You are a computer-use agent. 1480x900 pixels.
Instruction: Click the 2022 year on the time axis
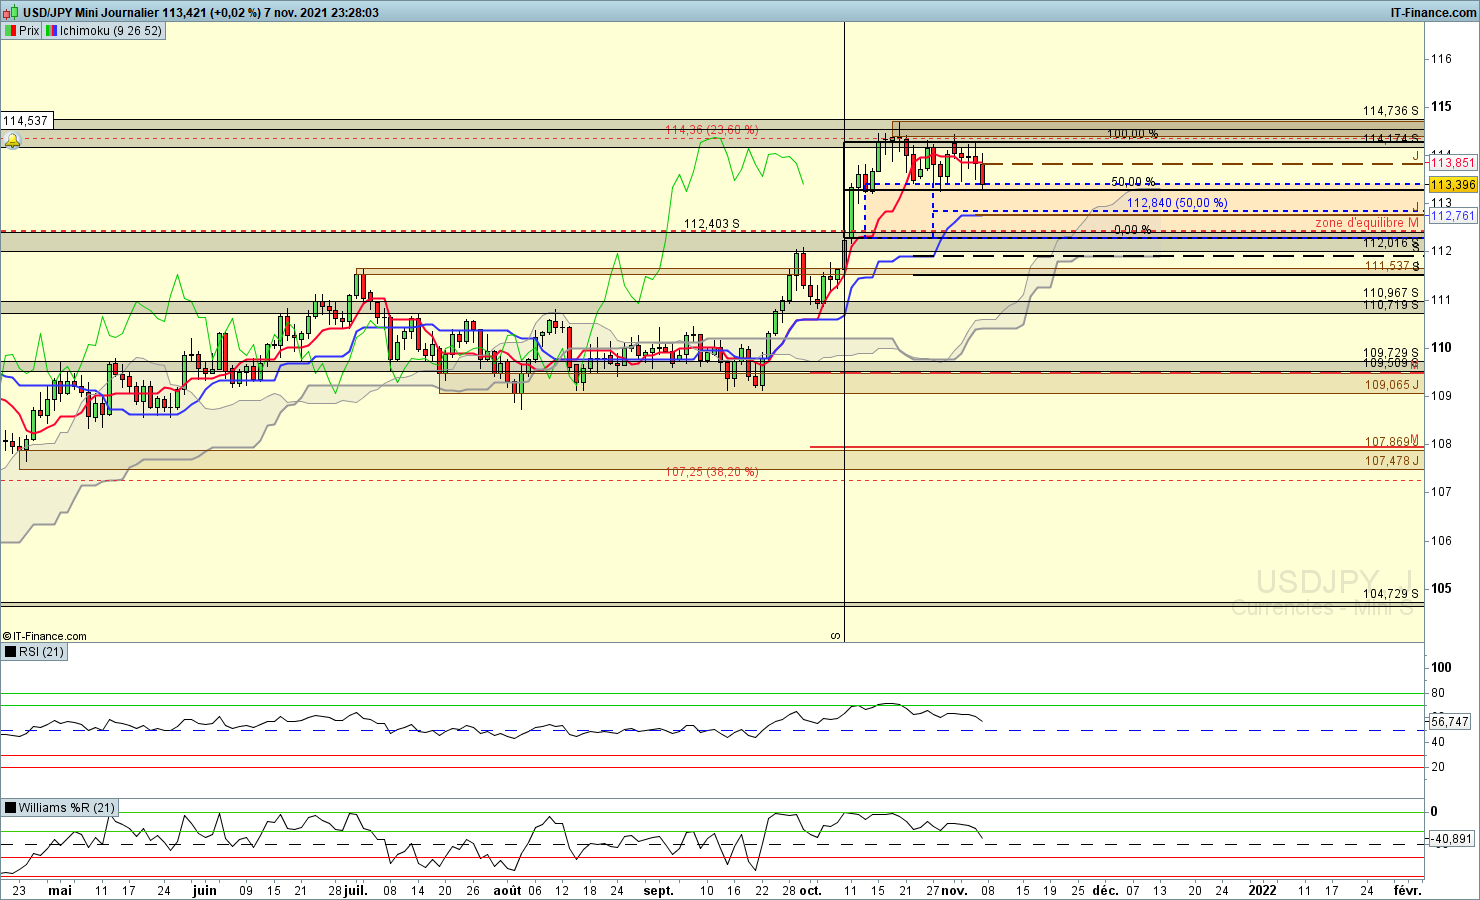pyautogui.click(x=1262, y=890)
